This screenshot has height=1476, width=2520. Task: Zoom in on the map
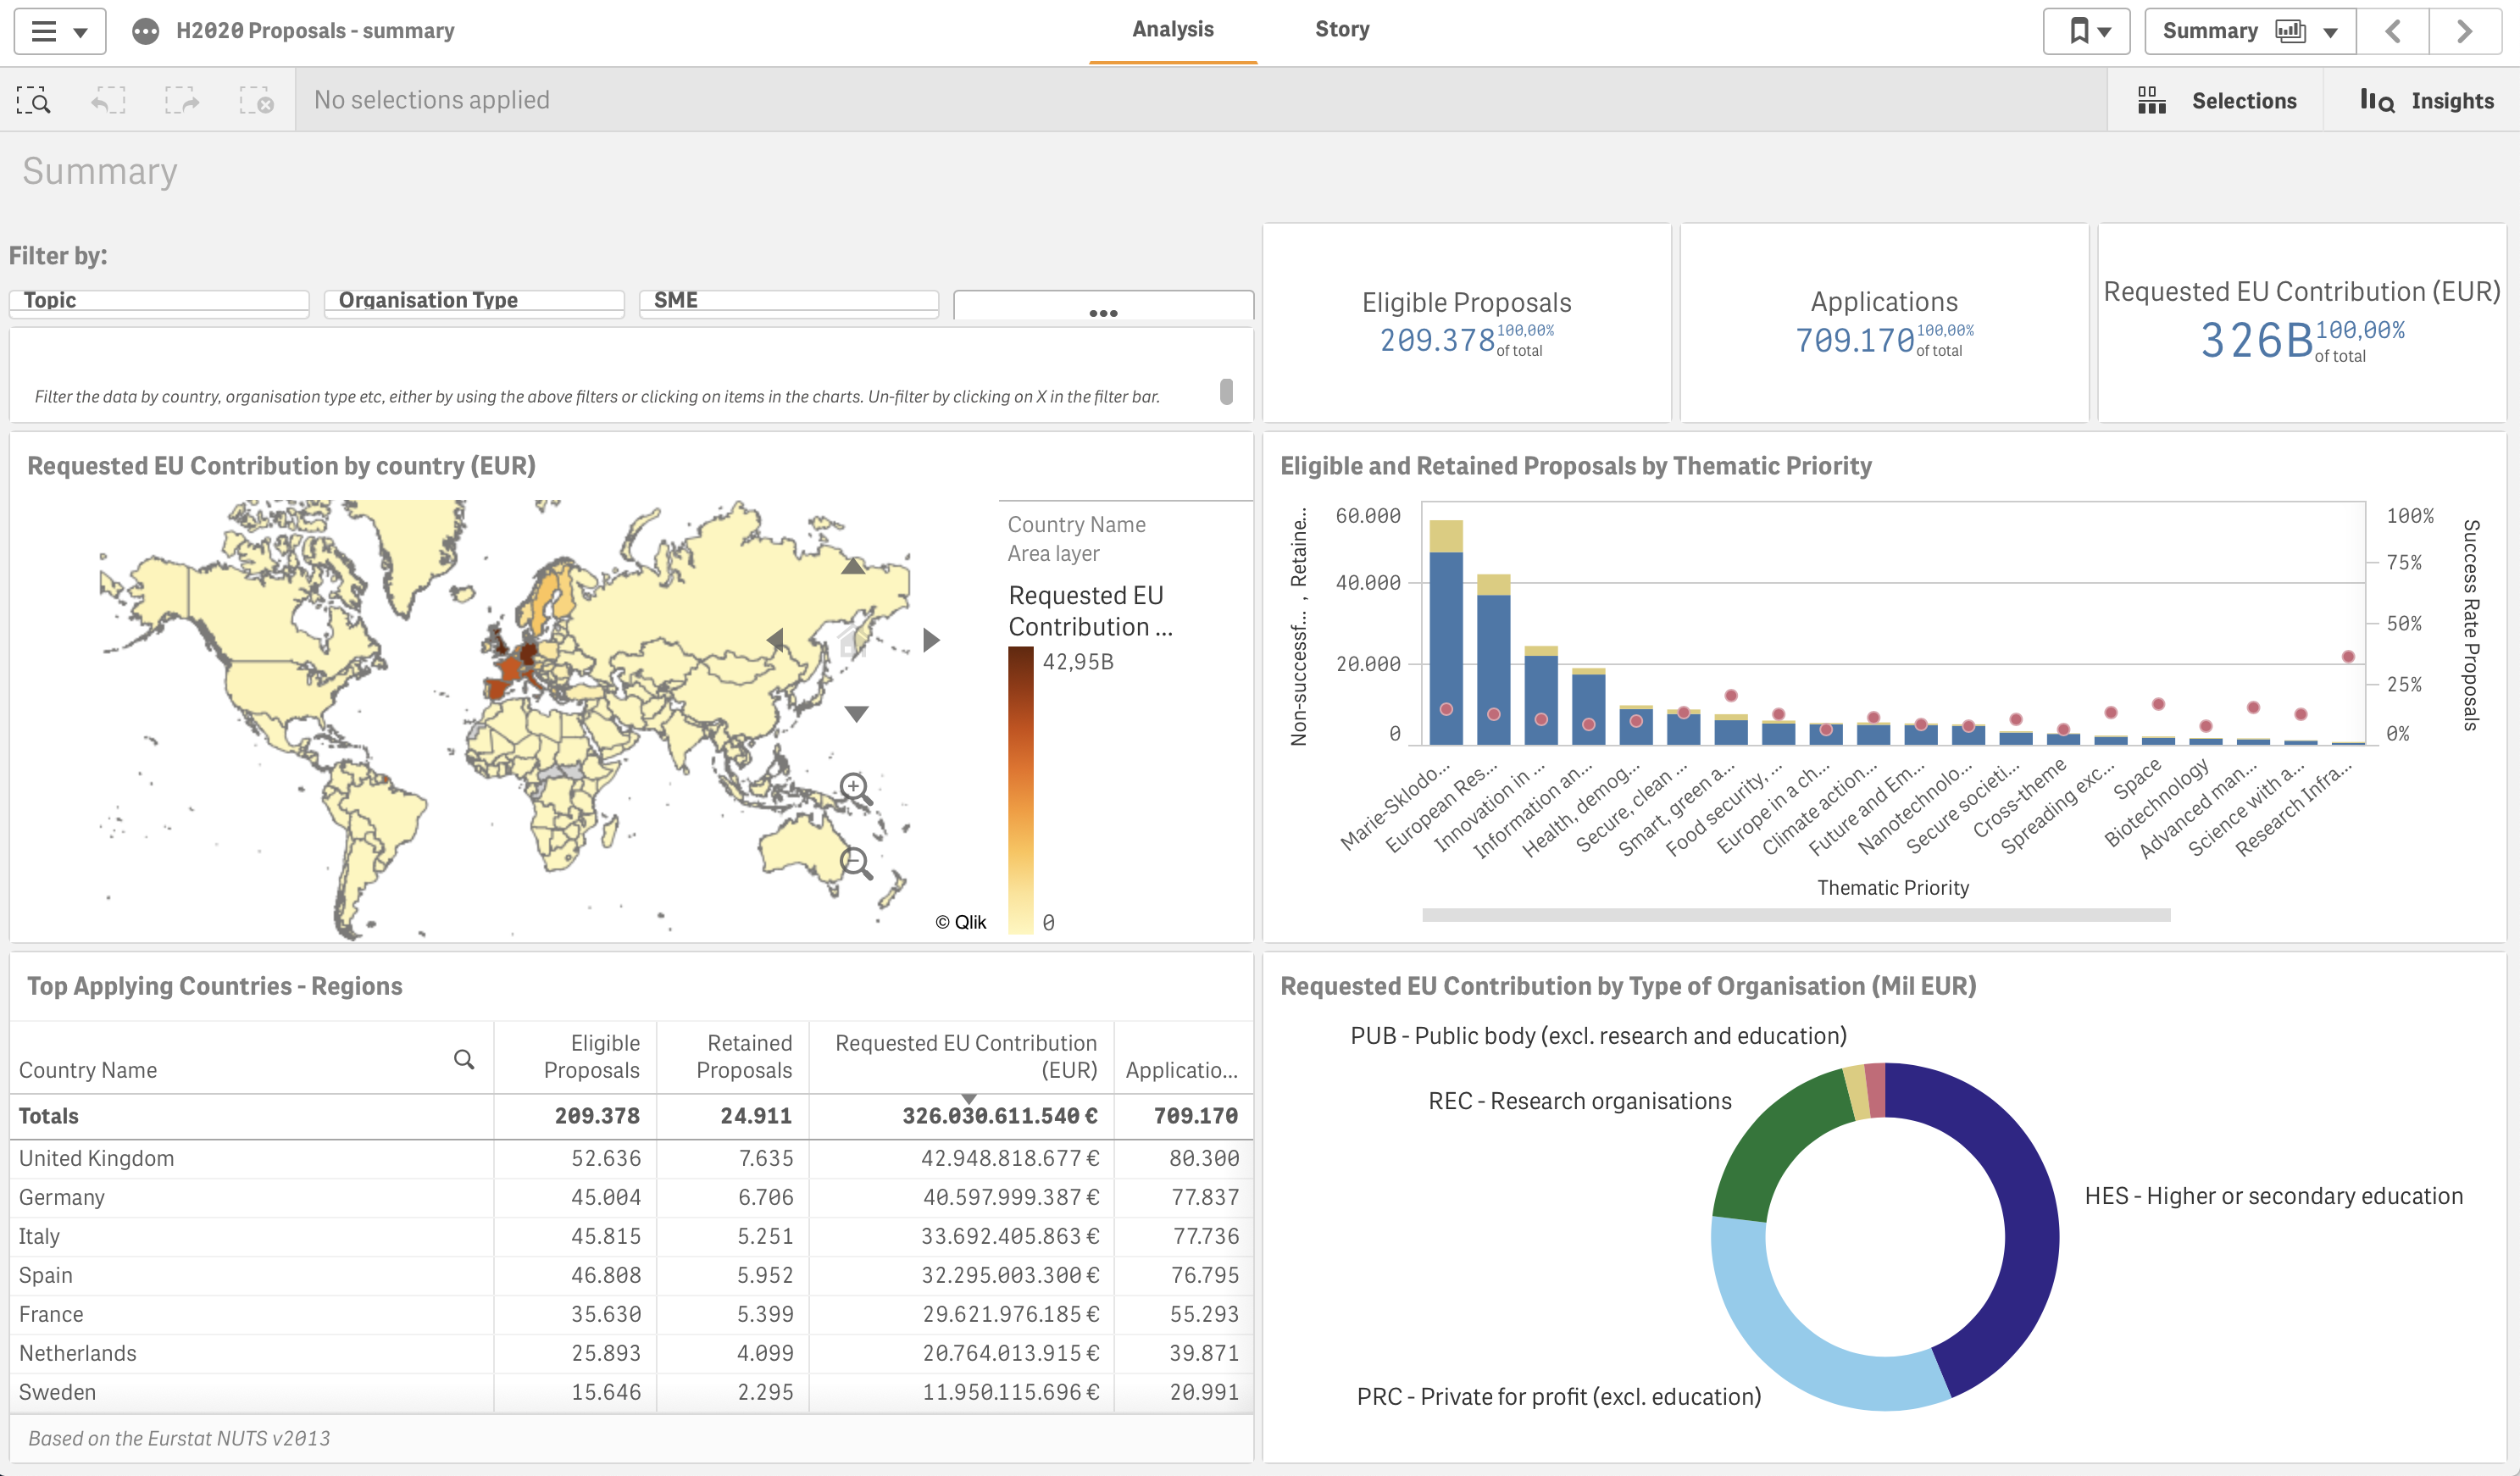[x=854, y=788]
